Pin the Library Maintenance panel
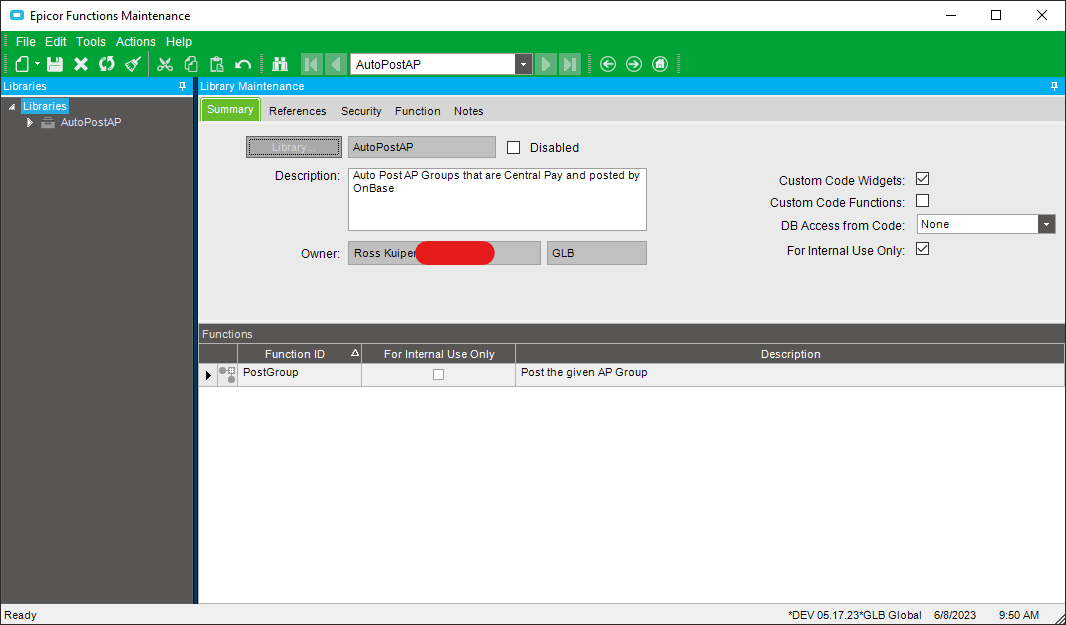1066x625 pixels. click(x=1054, y=86)
